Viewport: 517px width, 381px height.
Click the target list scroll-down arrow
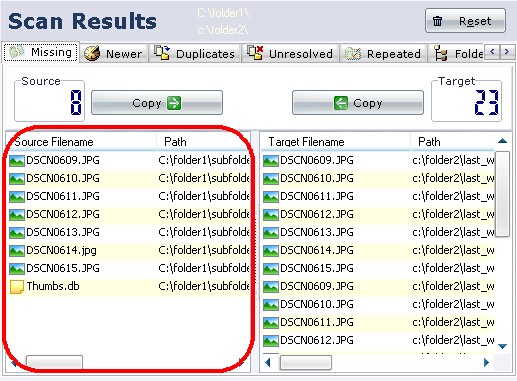click(x=502, y=346)
